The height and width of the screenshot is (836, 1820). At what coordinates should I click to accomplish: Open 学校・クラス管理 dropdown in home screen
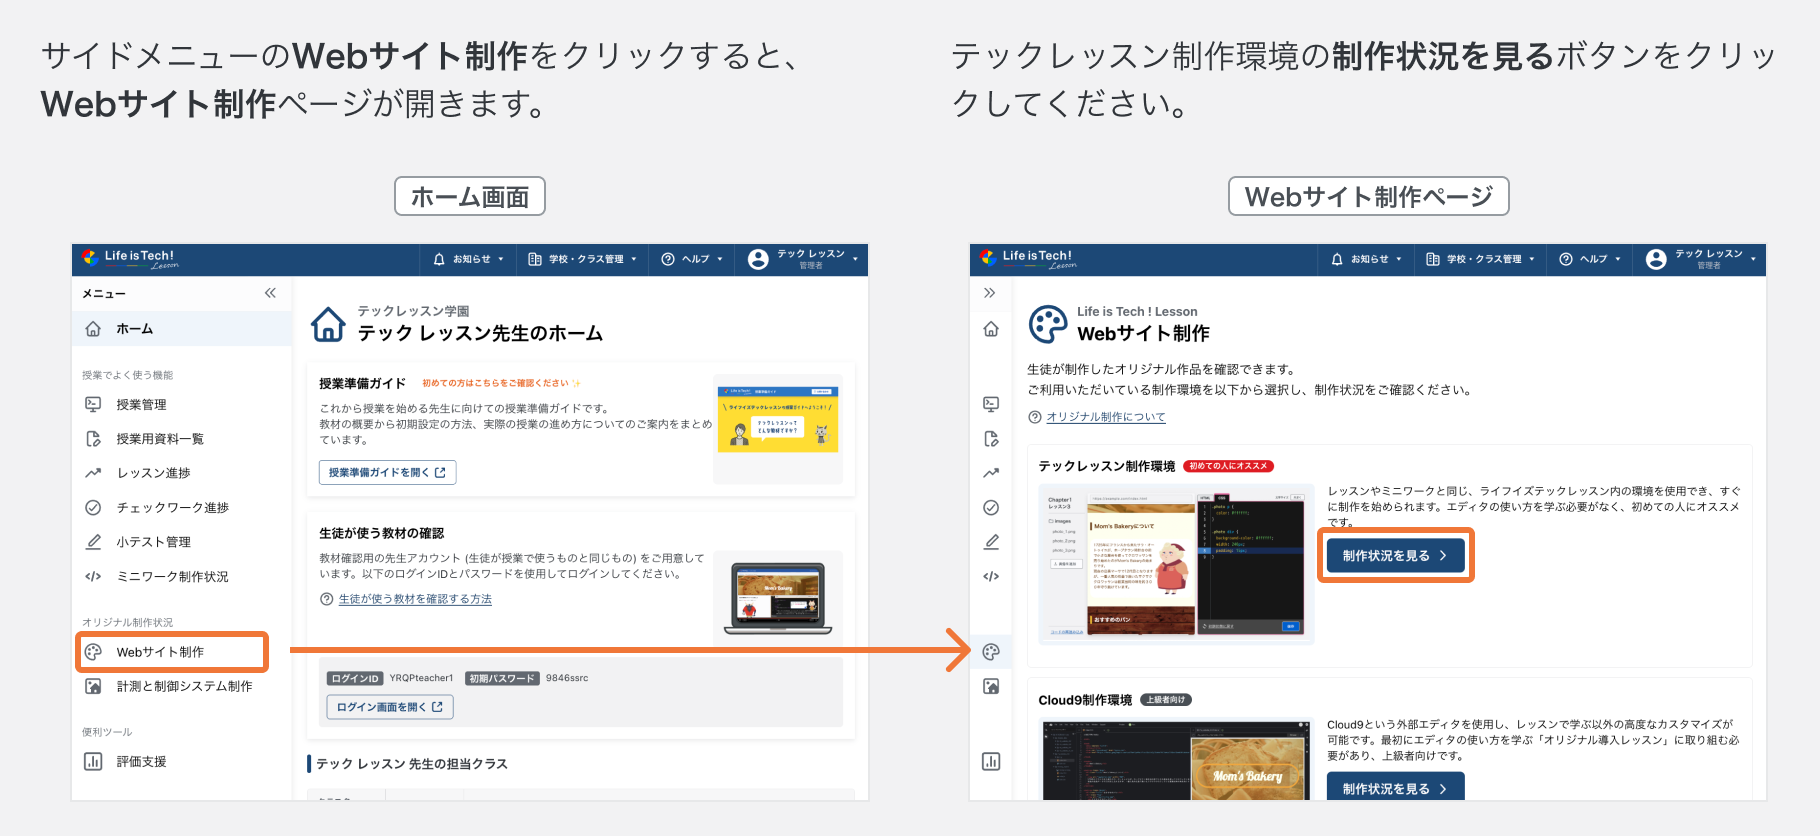coord(582,259)
